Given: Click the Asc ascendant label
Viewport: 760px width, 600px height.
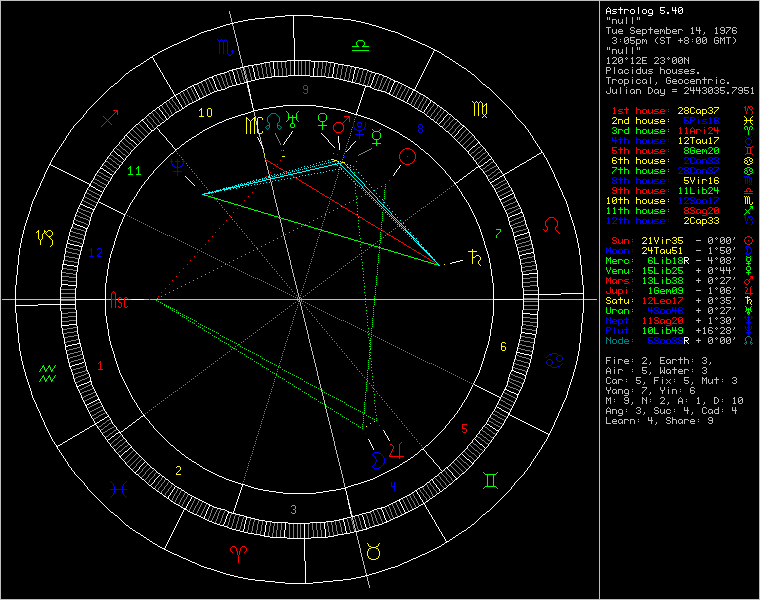Looking at the screenshot, I should [119, 300].
